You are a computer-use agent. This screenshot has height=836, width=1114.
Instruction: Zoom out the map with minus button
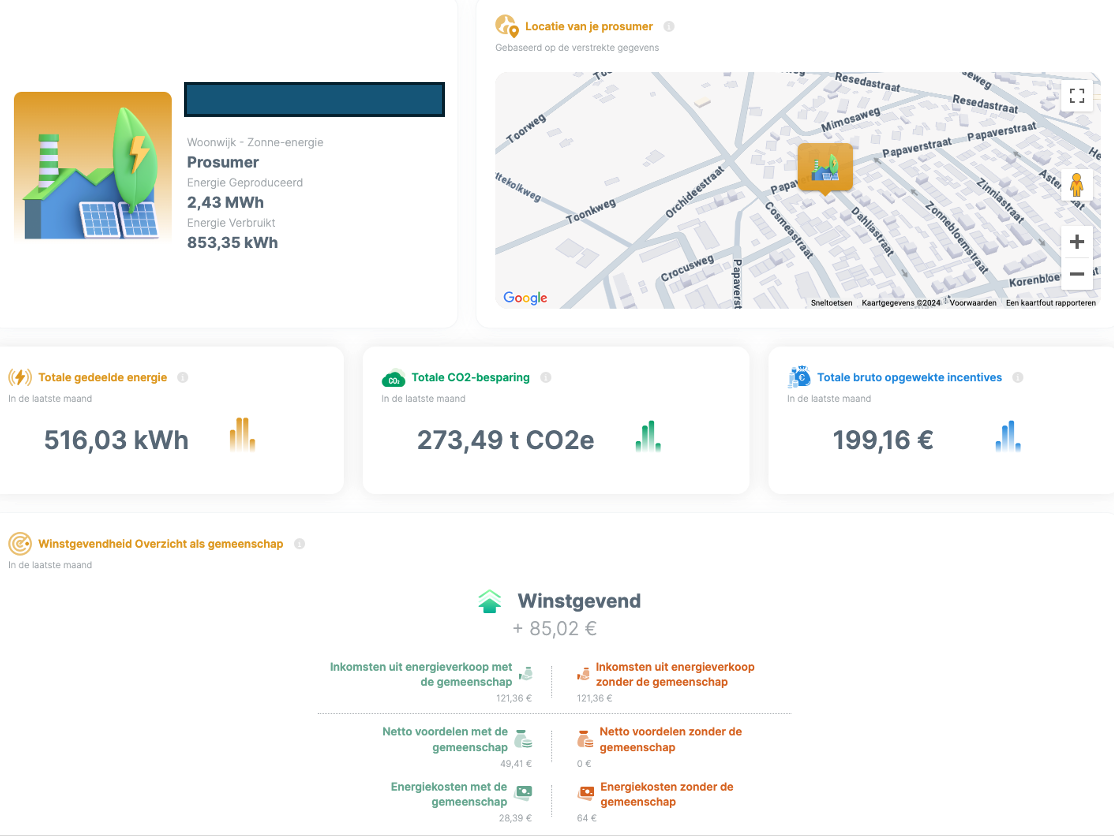(1077, 274)
